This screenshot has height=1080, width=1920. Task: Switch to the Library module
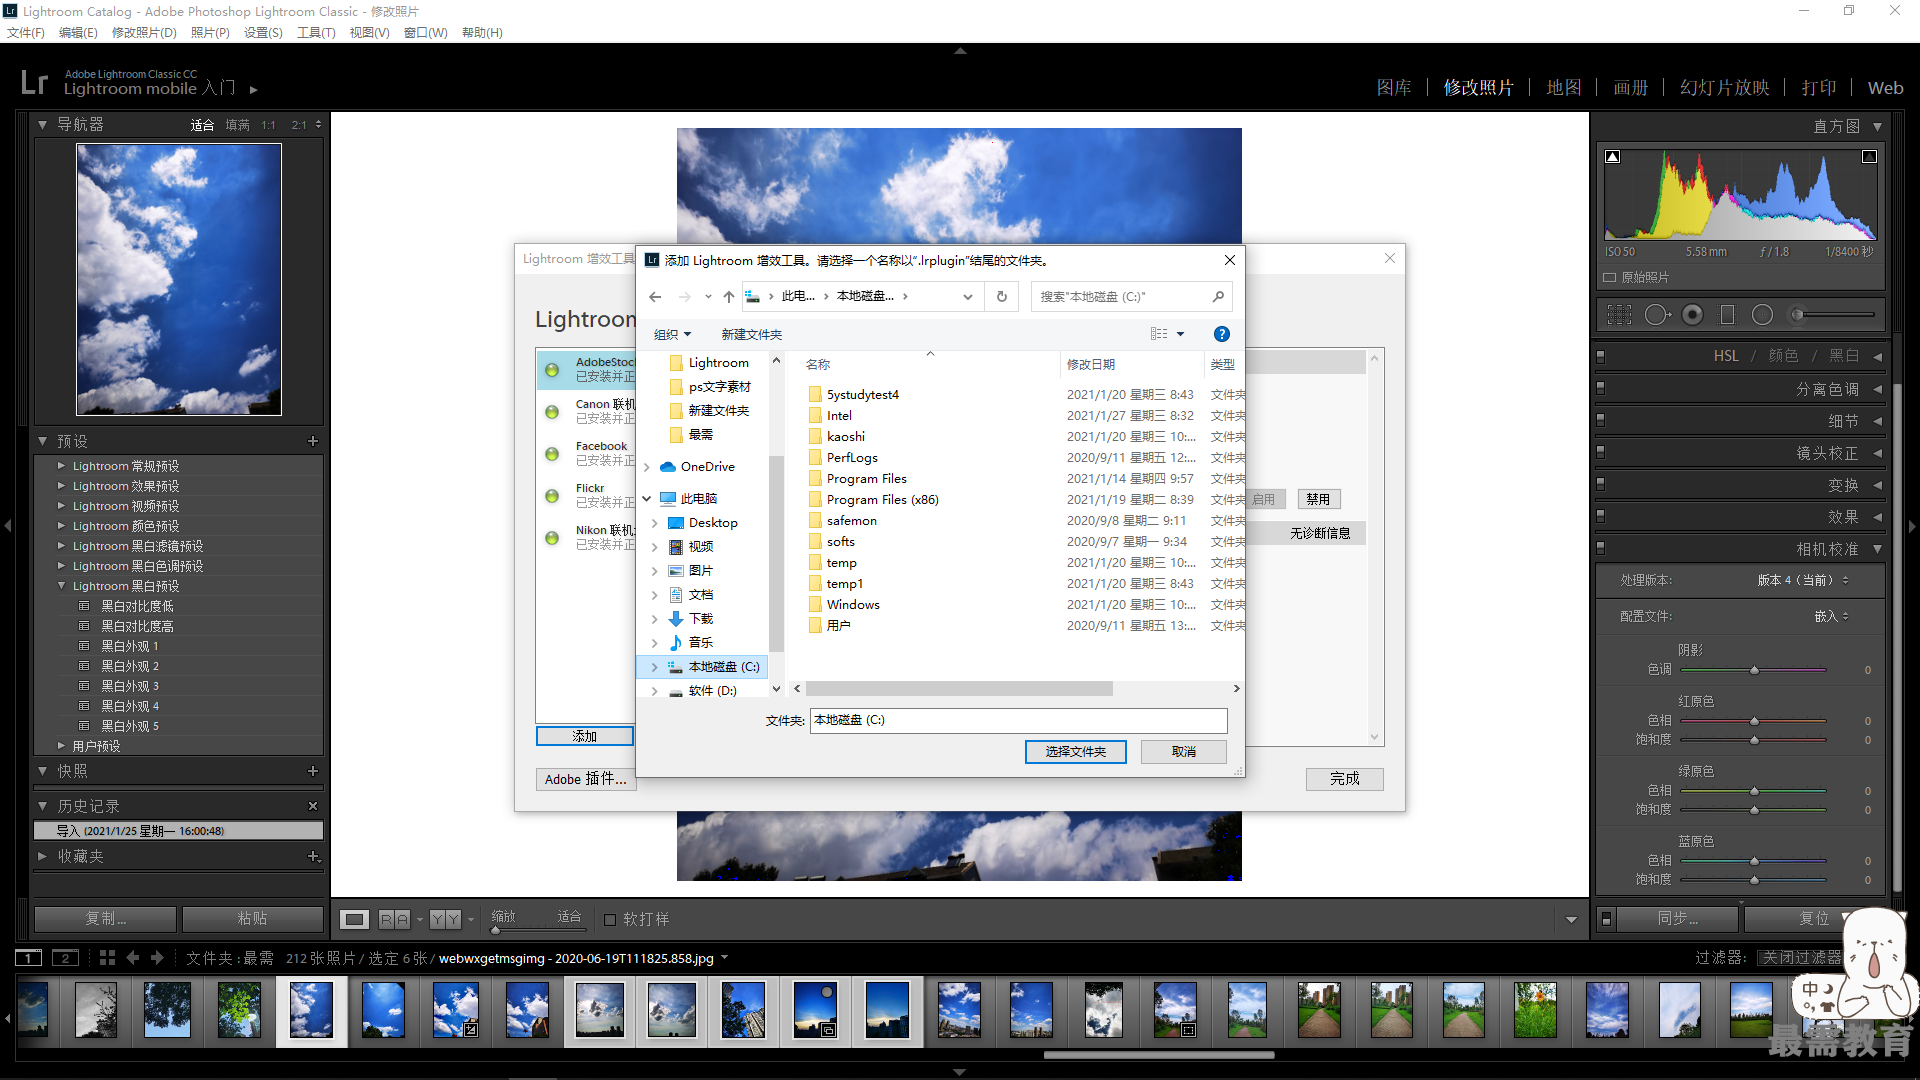1394,88
